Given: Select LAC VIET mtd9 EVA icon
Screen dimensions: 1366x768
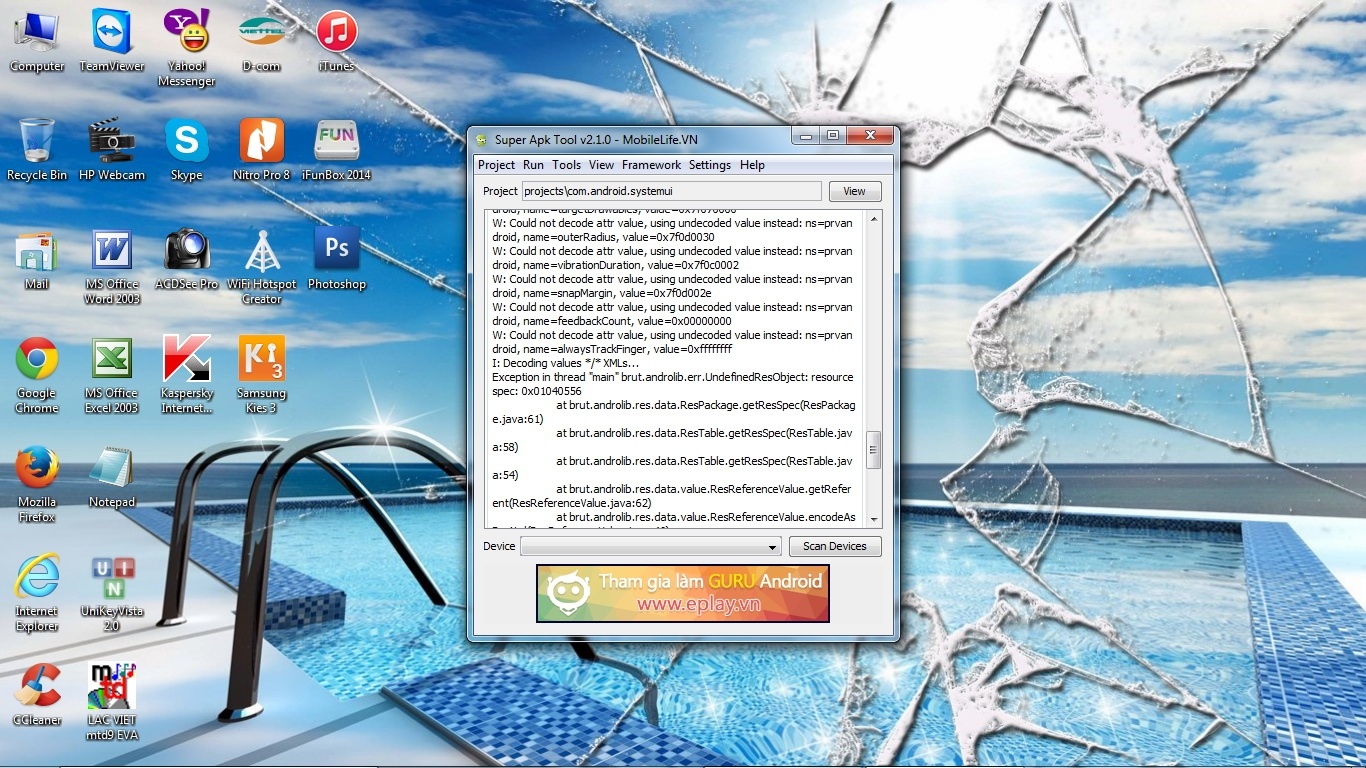Looking at the screenshot, I should 112,701.
